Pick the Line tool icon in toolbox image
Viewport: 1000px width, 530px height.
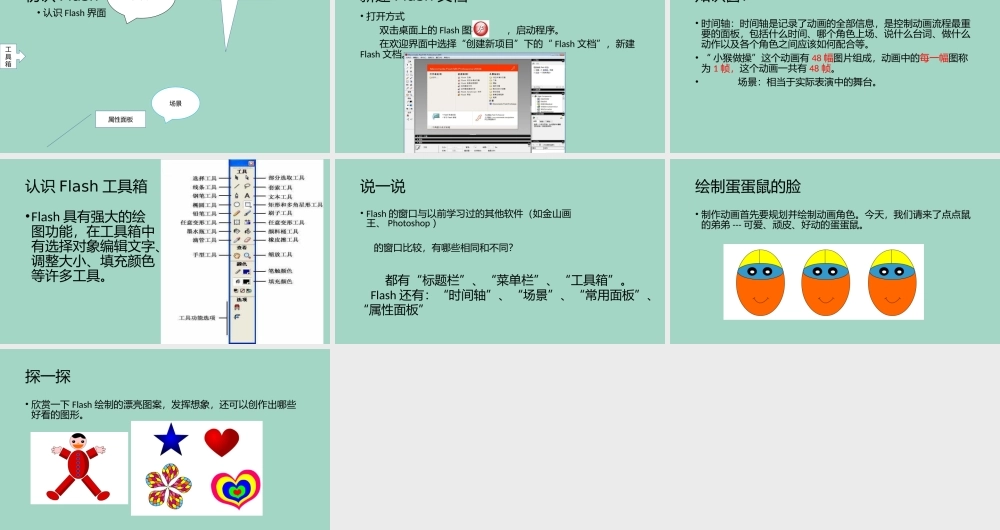(x=237, y=187)
